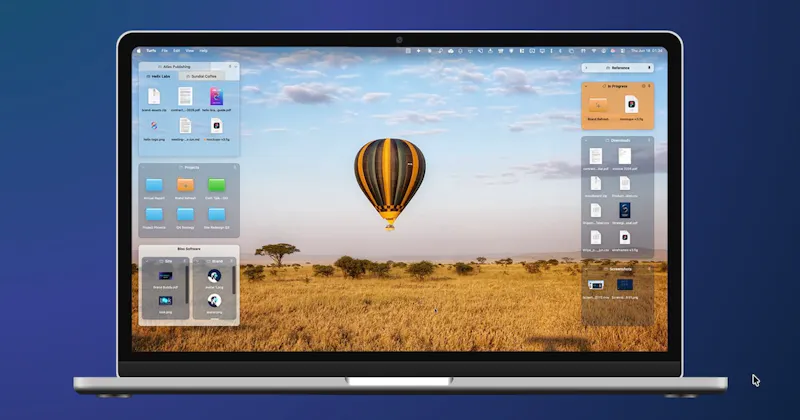Open the Site Redesign Q3 folder

click(x=216, y=214)
